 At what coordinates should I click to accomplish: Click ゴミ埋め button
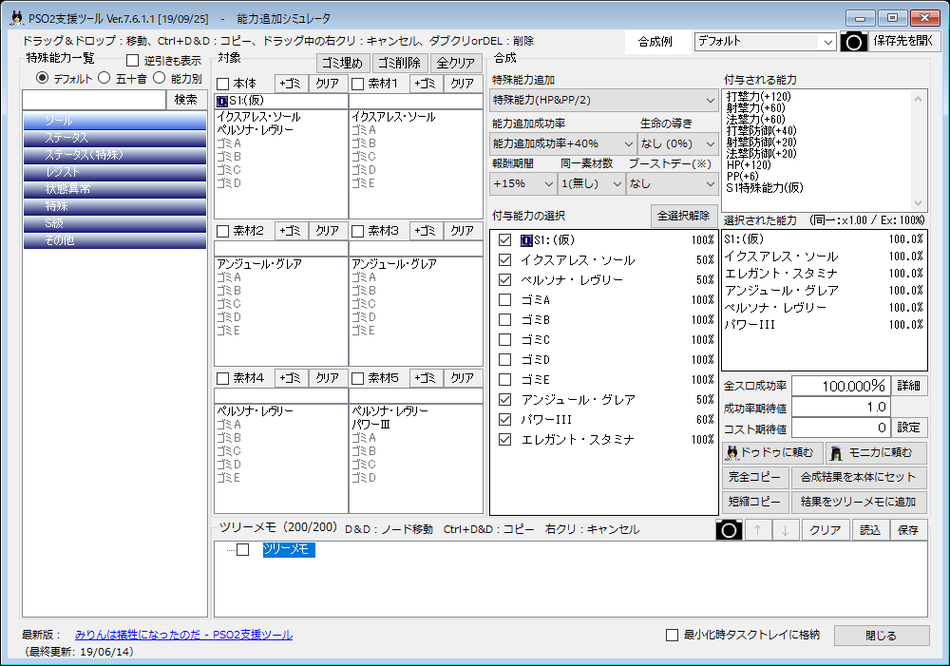[x=342, y=63]
